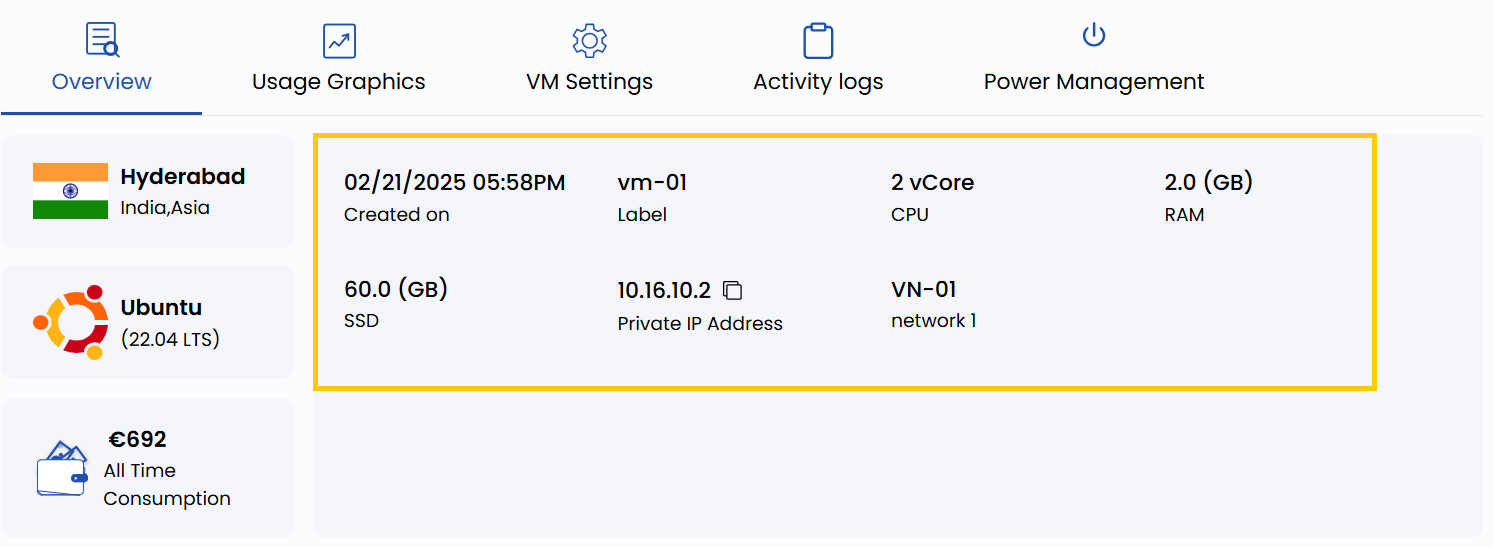Click the Activity logs clipboard icon

pos(818,41)
